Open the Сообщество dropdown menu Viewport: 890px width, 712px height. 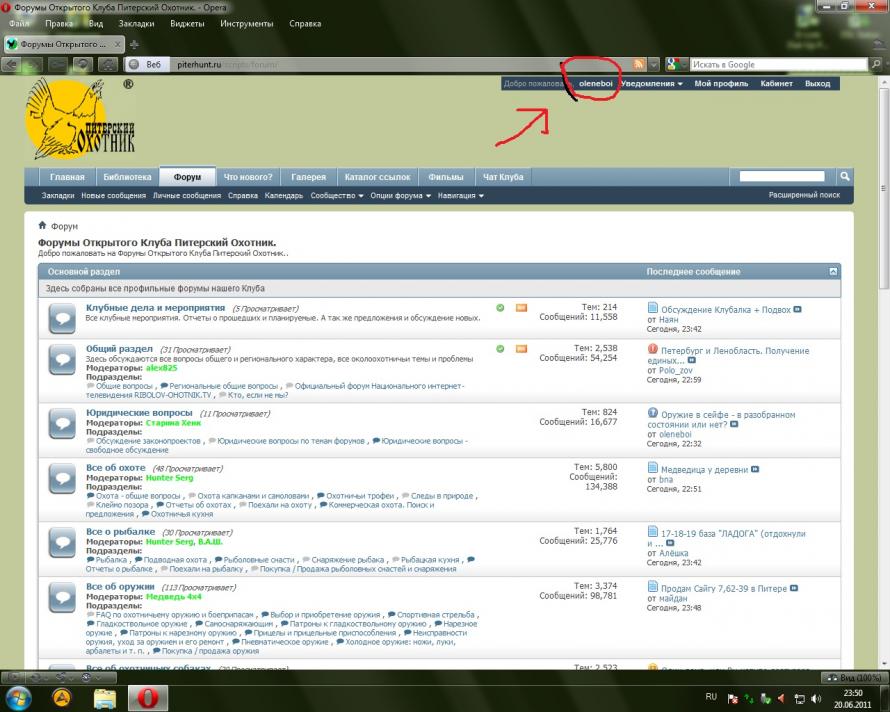(337, 196)
